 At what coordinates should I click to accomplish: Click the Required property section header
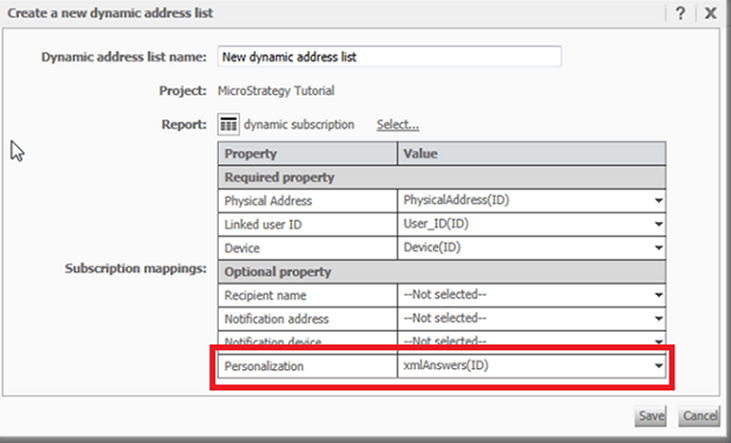(442, 177)
